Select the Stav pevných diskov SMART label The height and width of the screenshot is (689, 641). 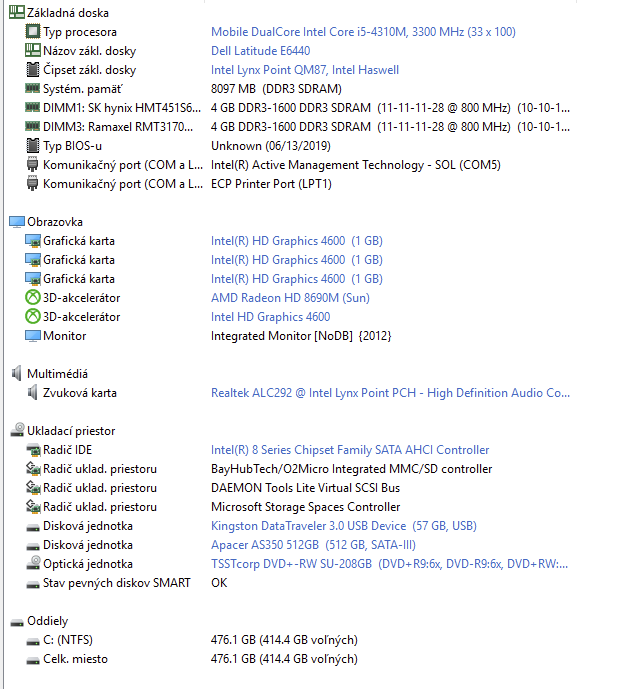116,583
